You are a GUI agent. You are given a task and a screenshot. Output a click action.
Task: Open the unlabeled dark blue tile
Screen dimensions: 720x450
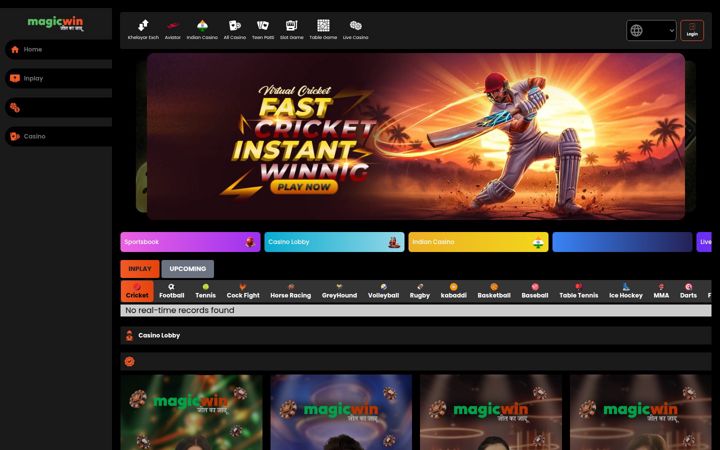[622, 242]
